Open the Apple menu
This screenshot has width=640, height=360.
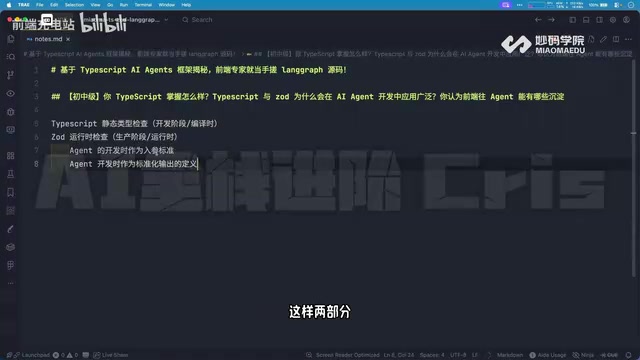pos(9,5)
